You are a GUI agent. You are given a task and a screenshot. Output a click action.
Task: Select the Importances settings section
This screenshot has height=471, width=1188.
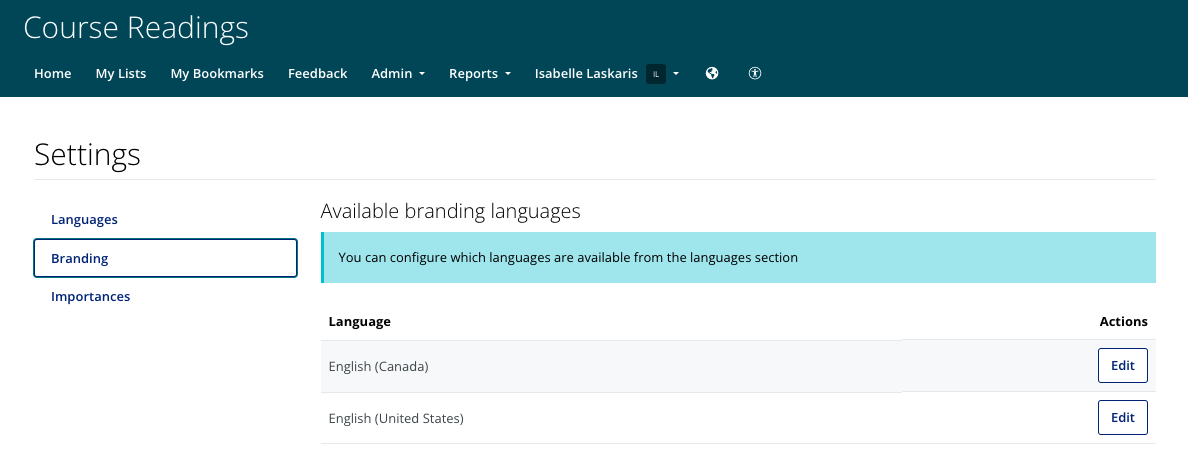[165, 297]
